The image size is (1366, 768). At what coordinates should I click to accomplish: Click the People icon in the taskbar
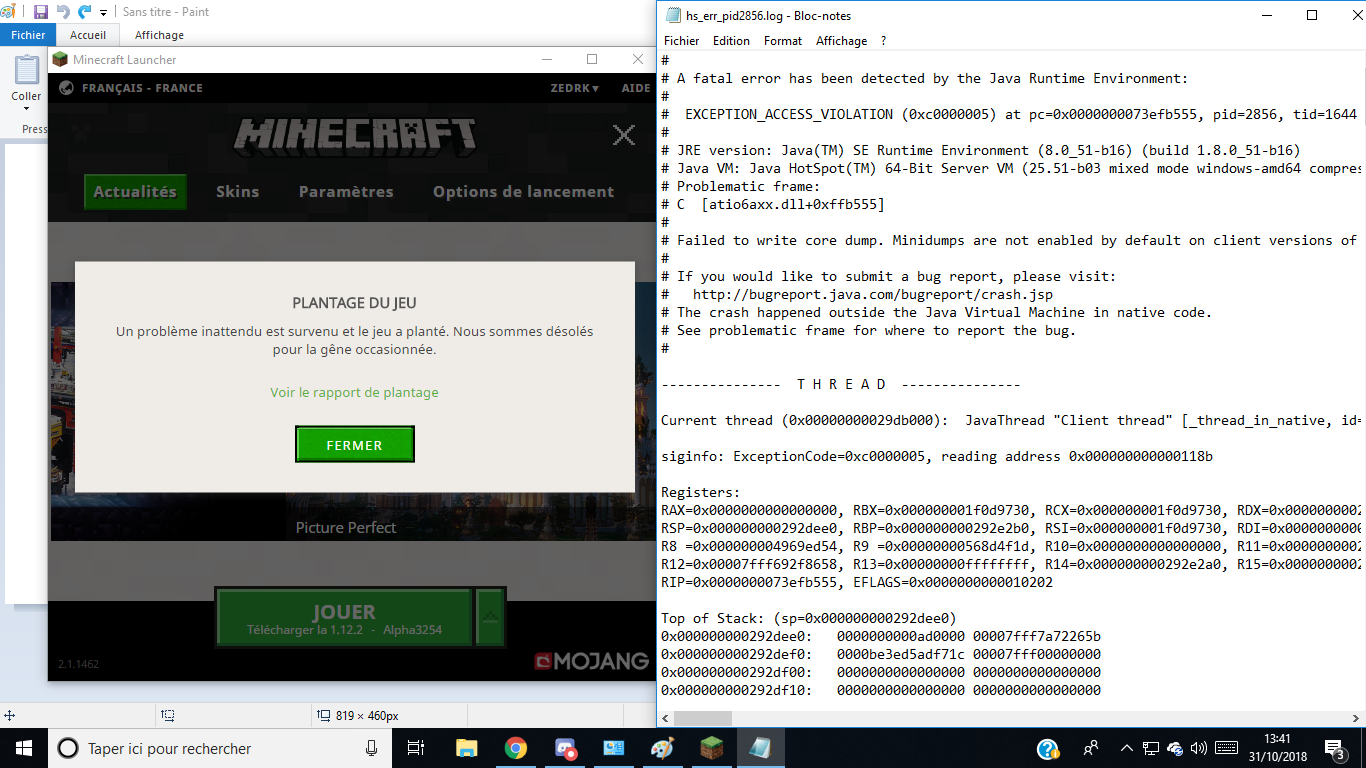coord(1091,748)
